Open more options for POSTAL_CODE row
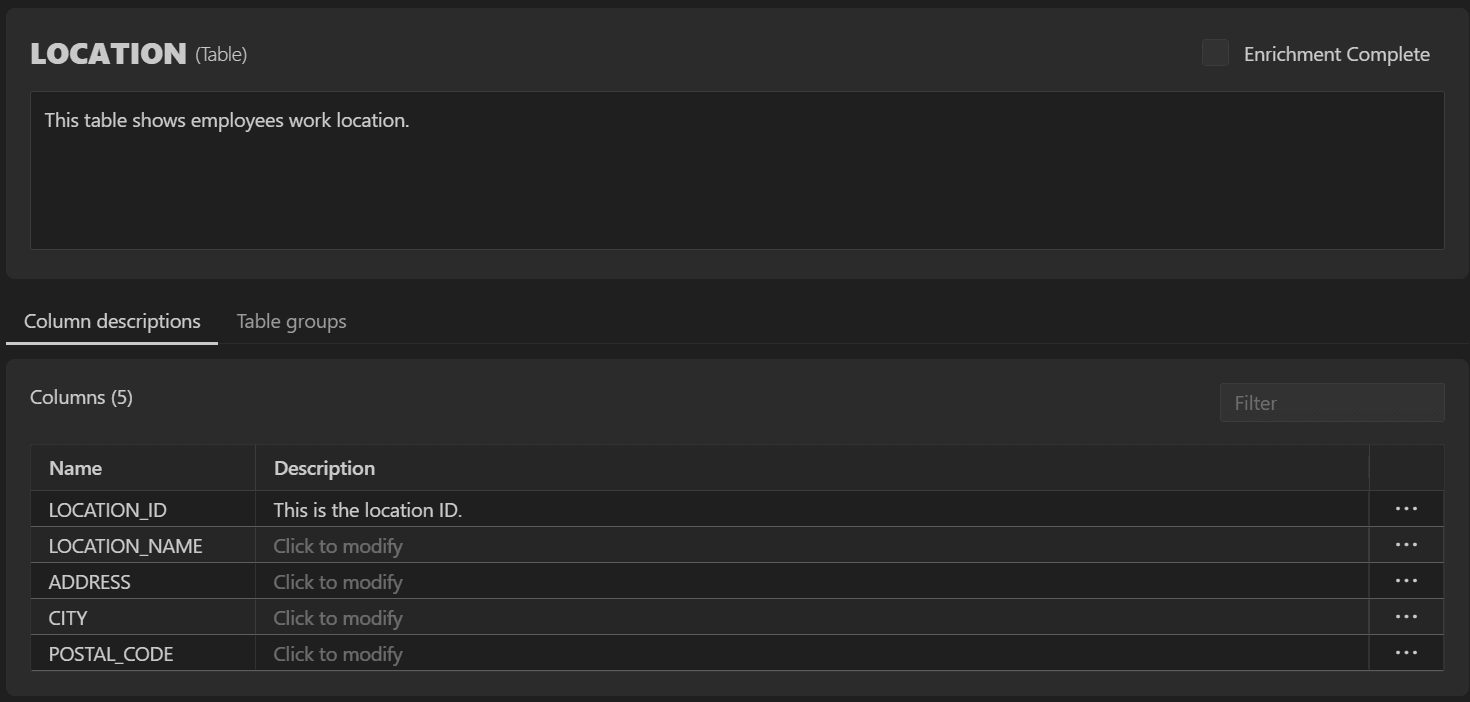The height and width of the screenshot is (702, 1470). (x=1406, y=653)
